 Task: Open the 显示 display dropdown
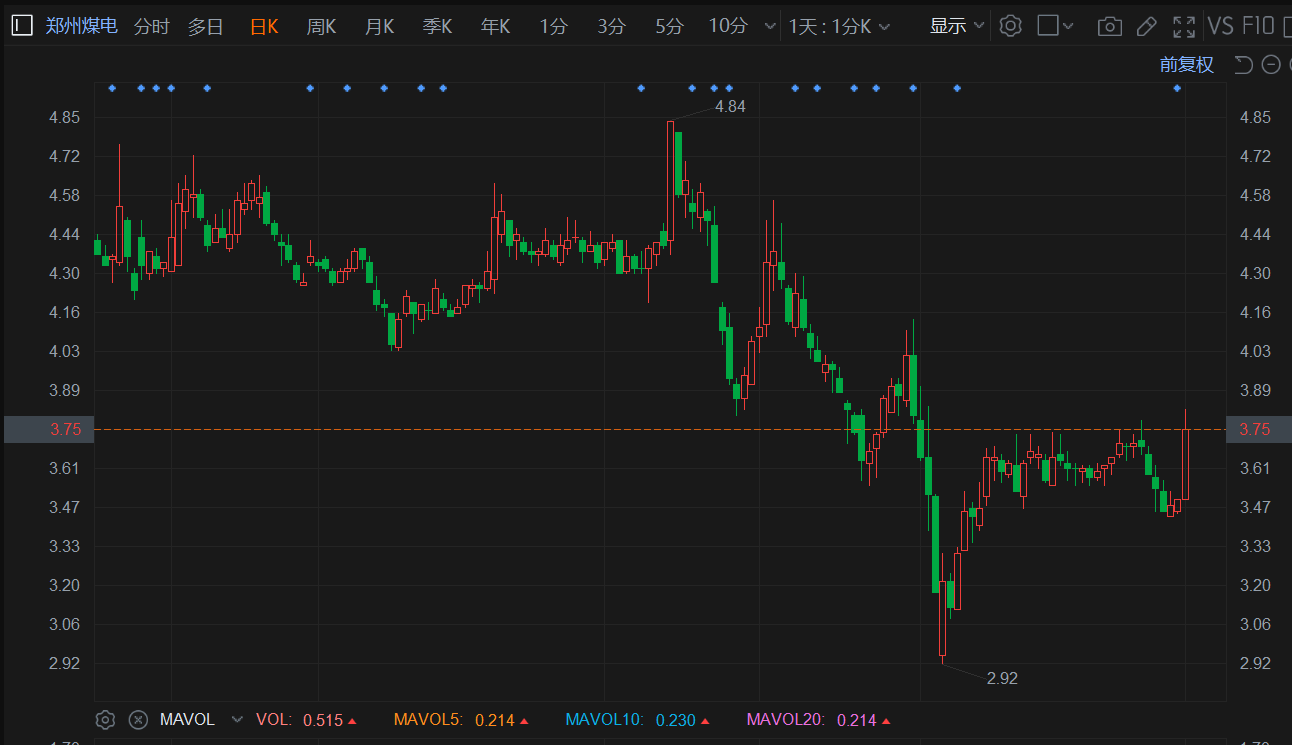(957, 26)
